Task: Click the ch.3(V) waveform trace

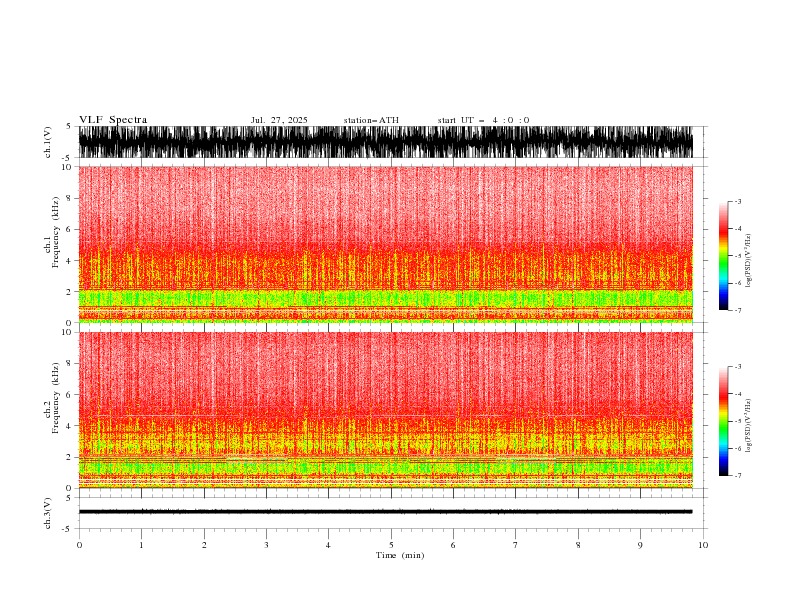Action: click(385, 512)
